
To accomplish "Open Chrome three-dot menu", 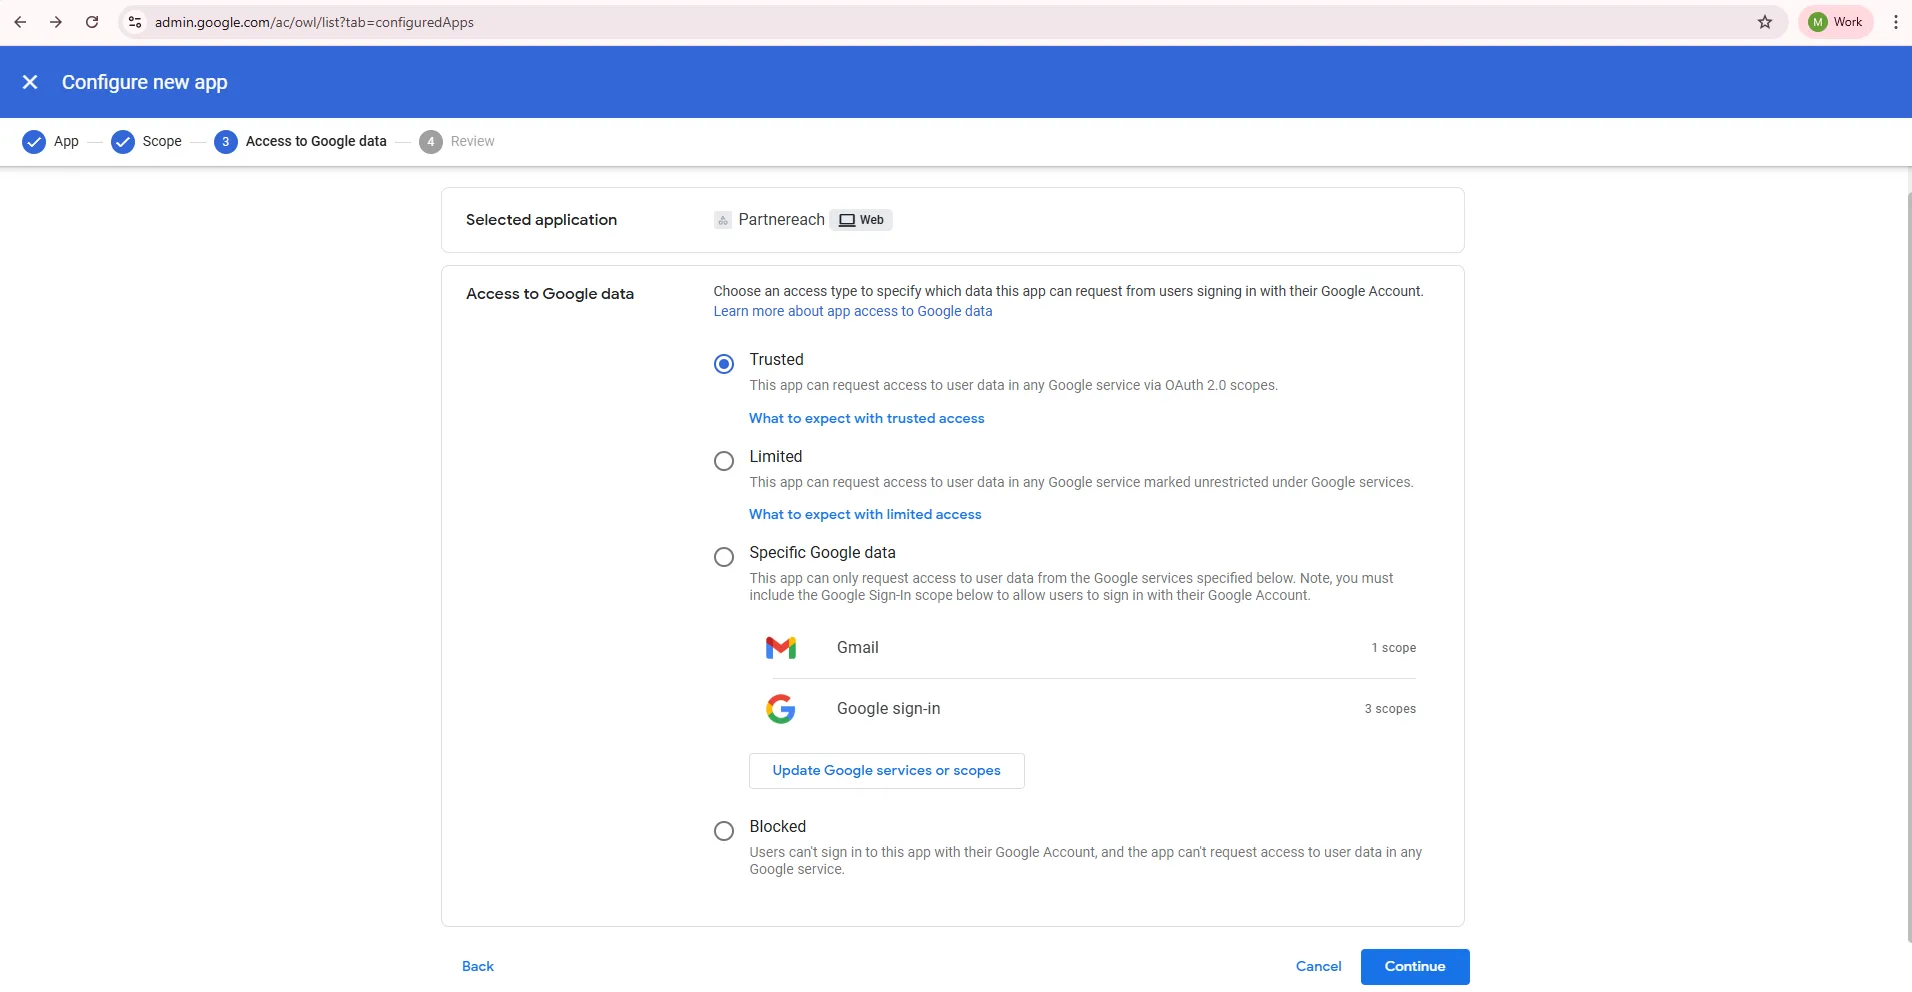I will [x=1896, y=22].
